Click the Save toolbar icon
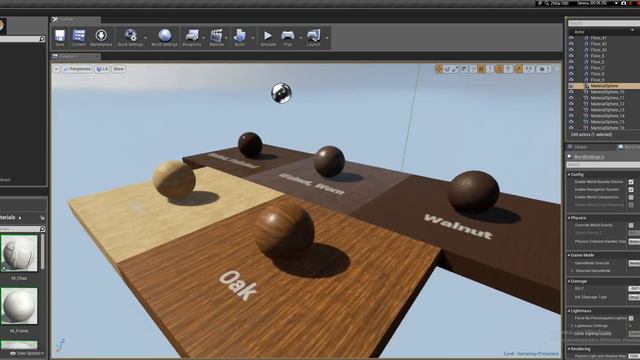 point(60,36)
